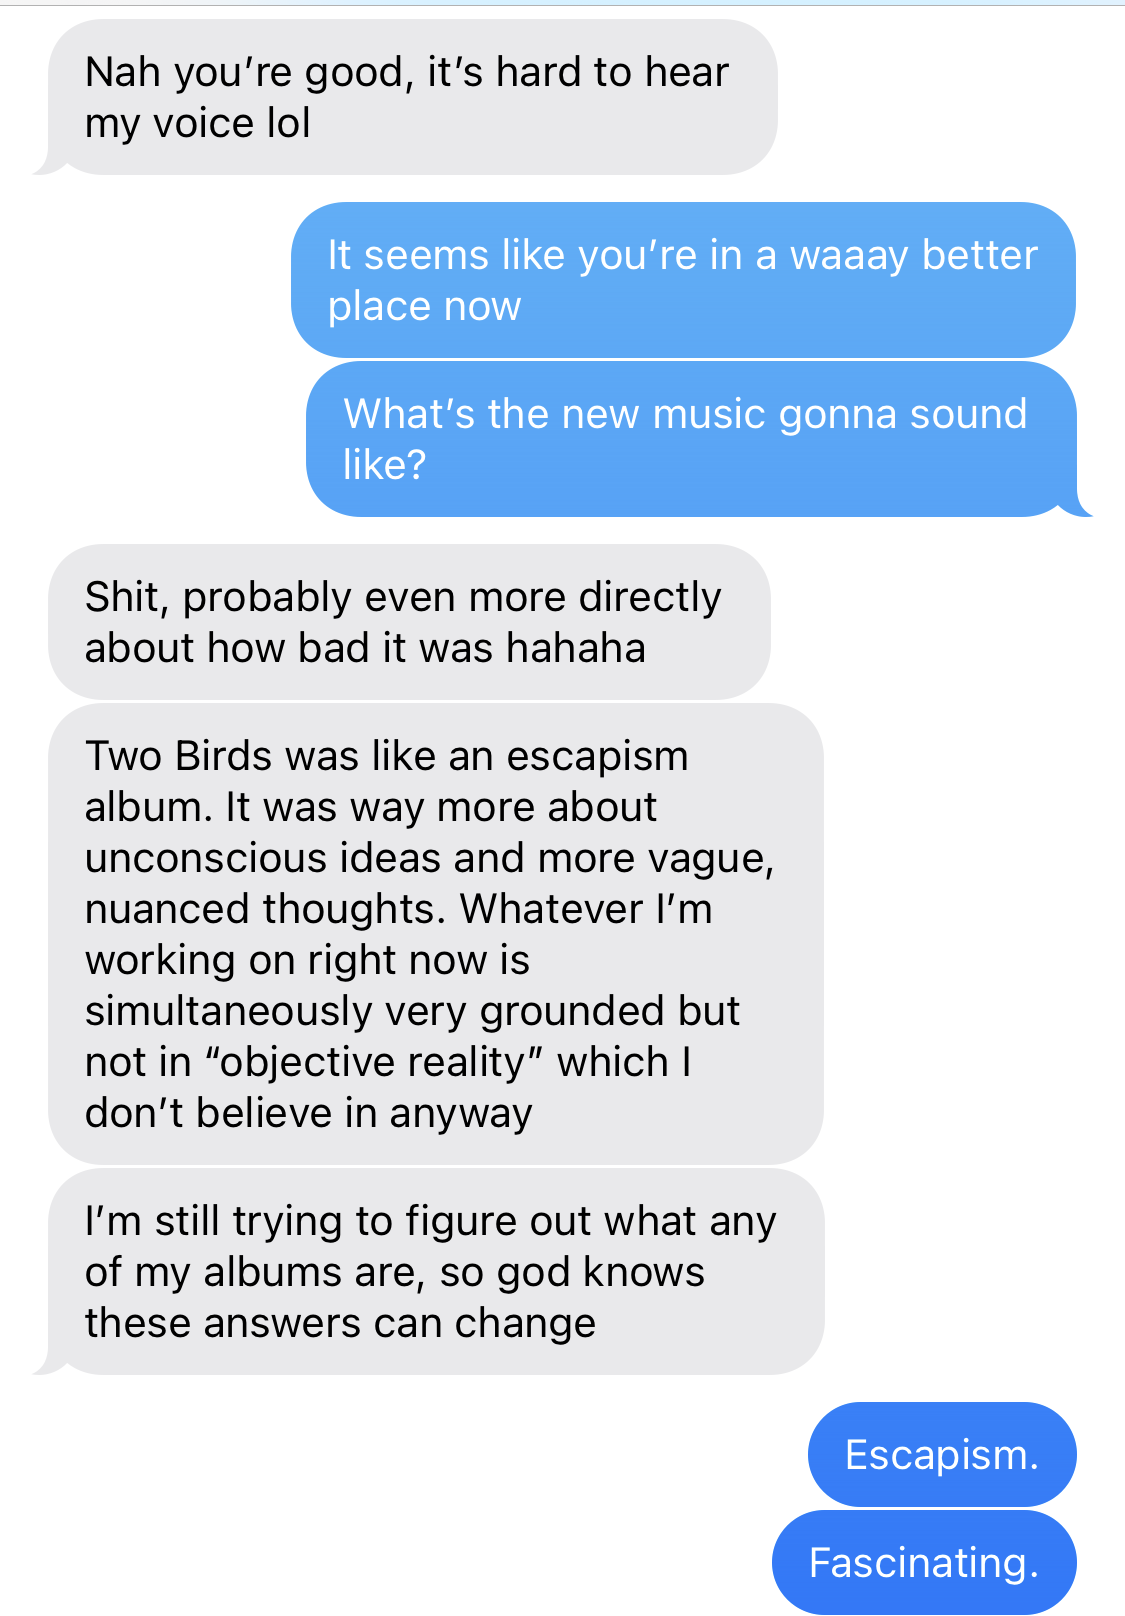Click "about how bad it was" text
1125x1616 pixels.
(290, 648)
